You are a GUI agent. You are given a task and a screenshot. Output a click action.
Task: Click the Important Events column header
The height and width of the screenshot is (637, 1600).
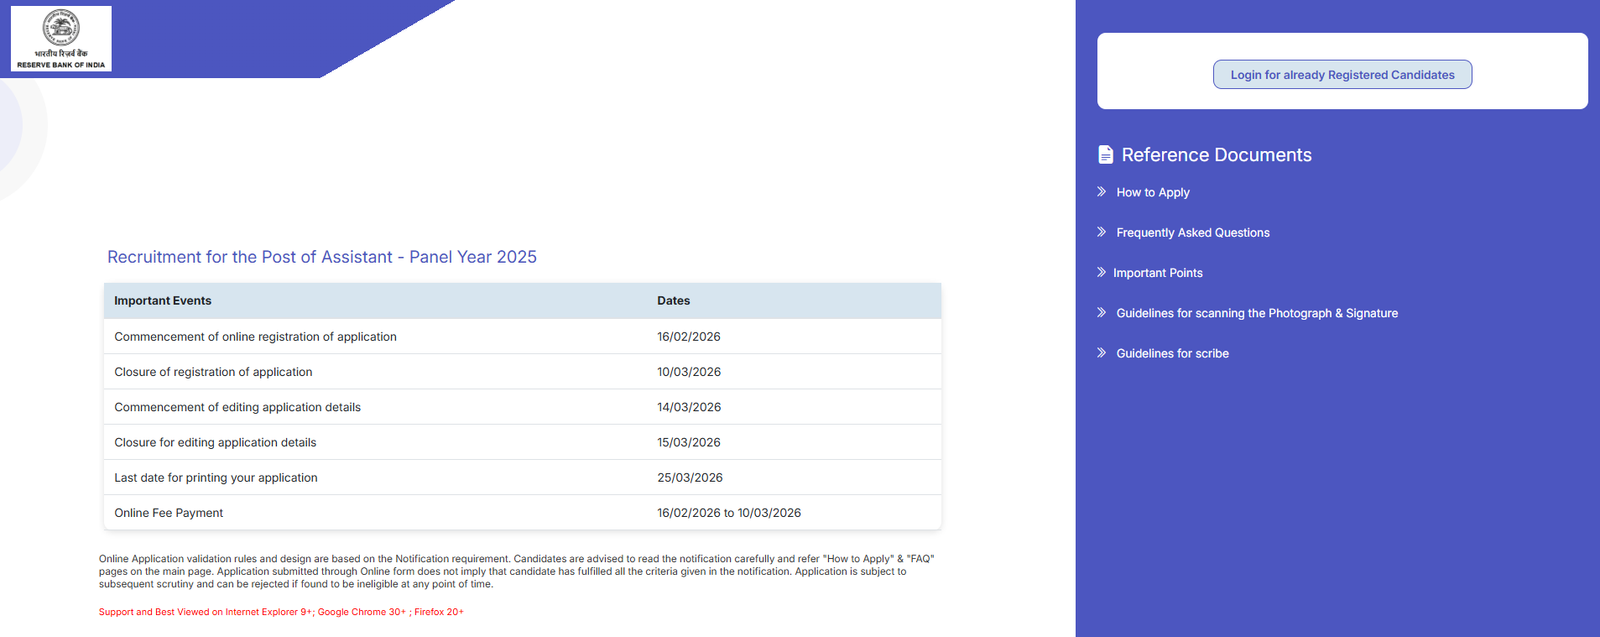pyautogui.click(x=163, y=301)
